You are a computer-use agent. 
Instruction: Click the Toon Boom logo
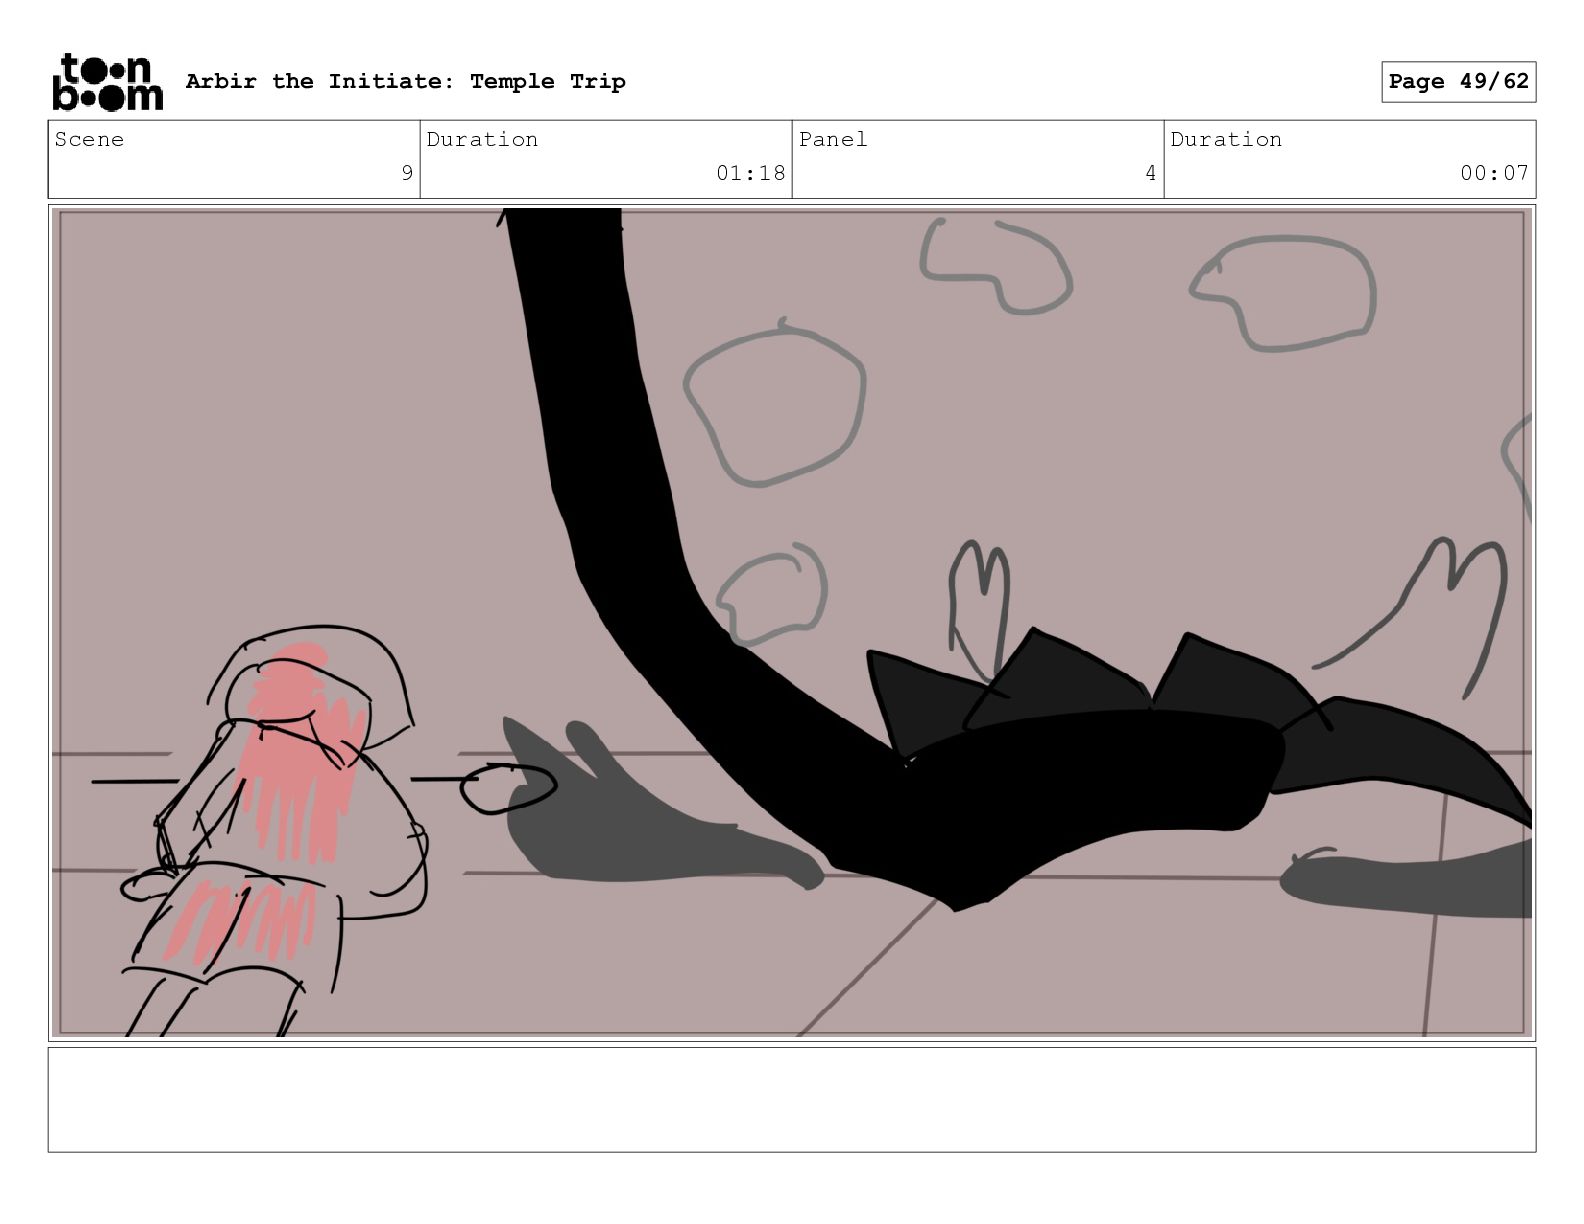coord(107,82)
